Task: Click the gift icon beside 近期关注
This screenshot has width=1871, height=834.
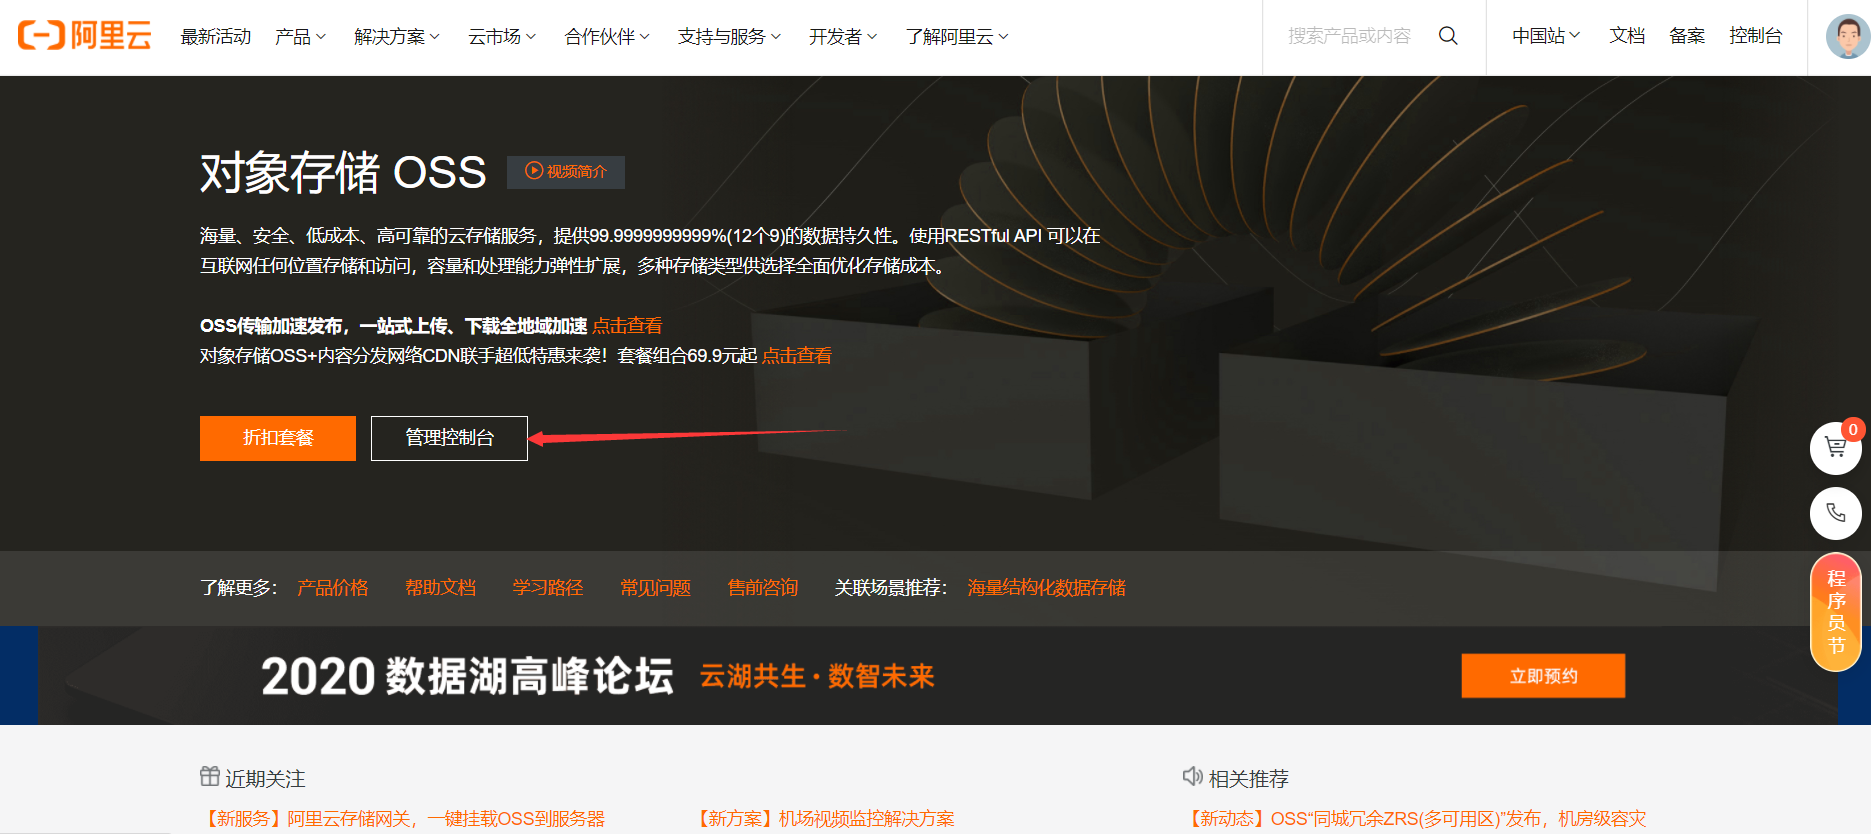Action: coord(210,776)
